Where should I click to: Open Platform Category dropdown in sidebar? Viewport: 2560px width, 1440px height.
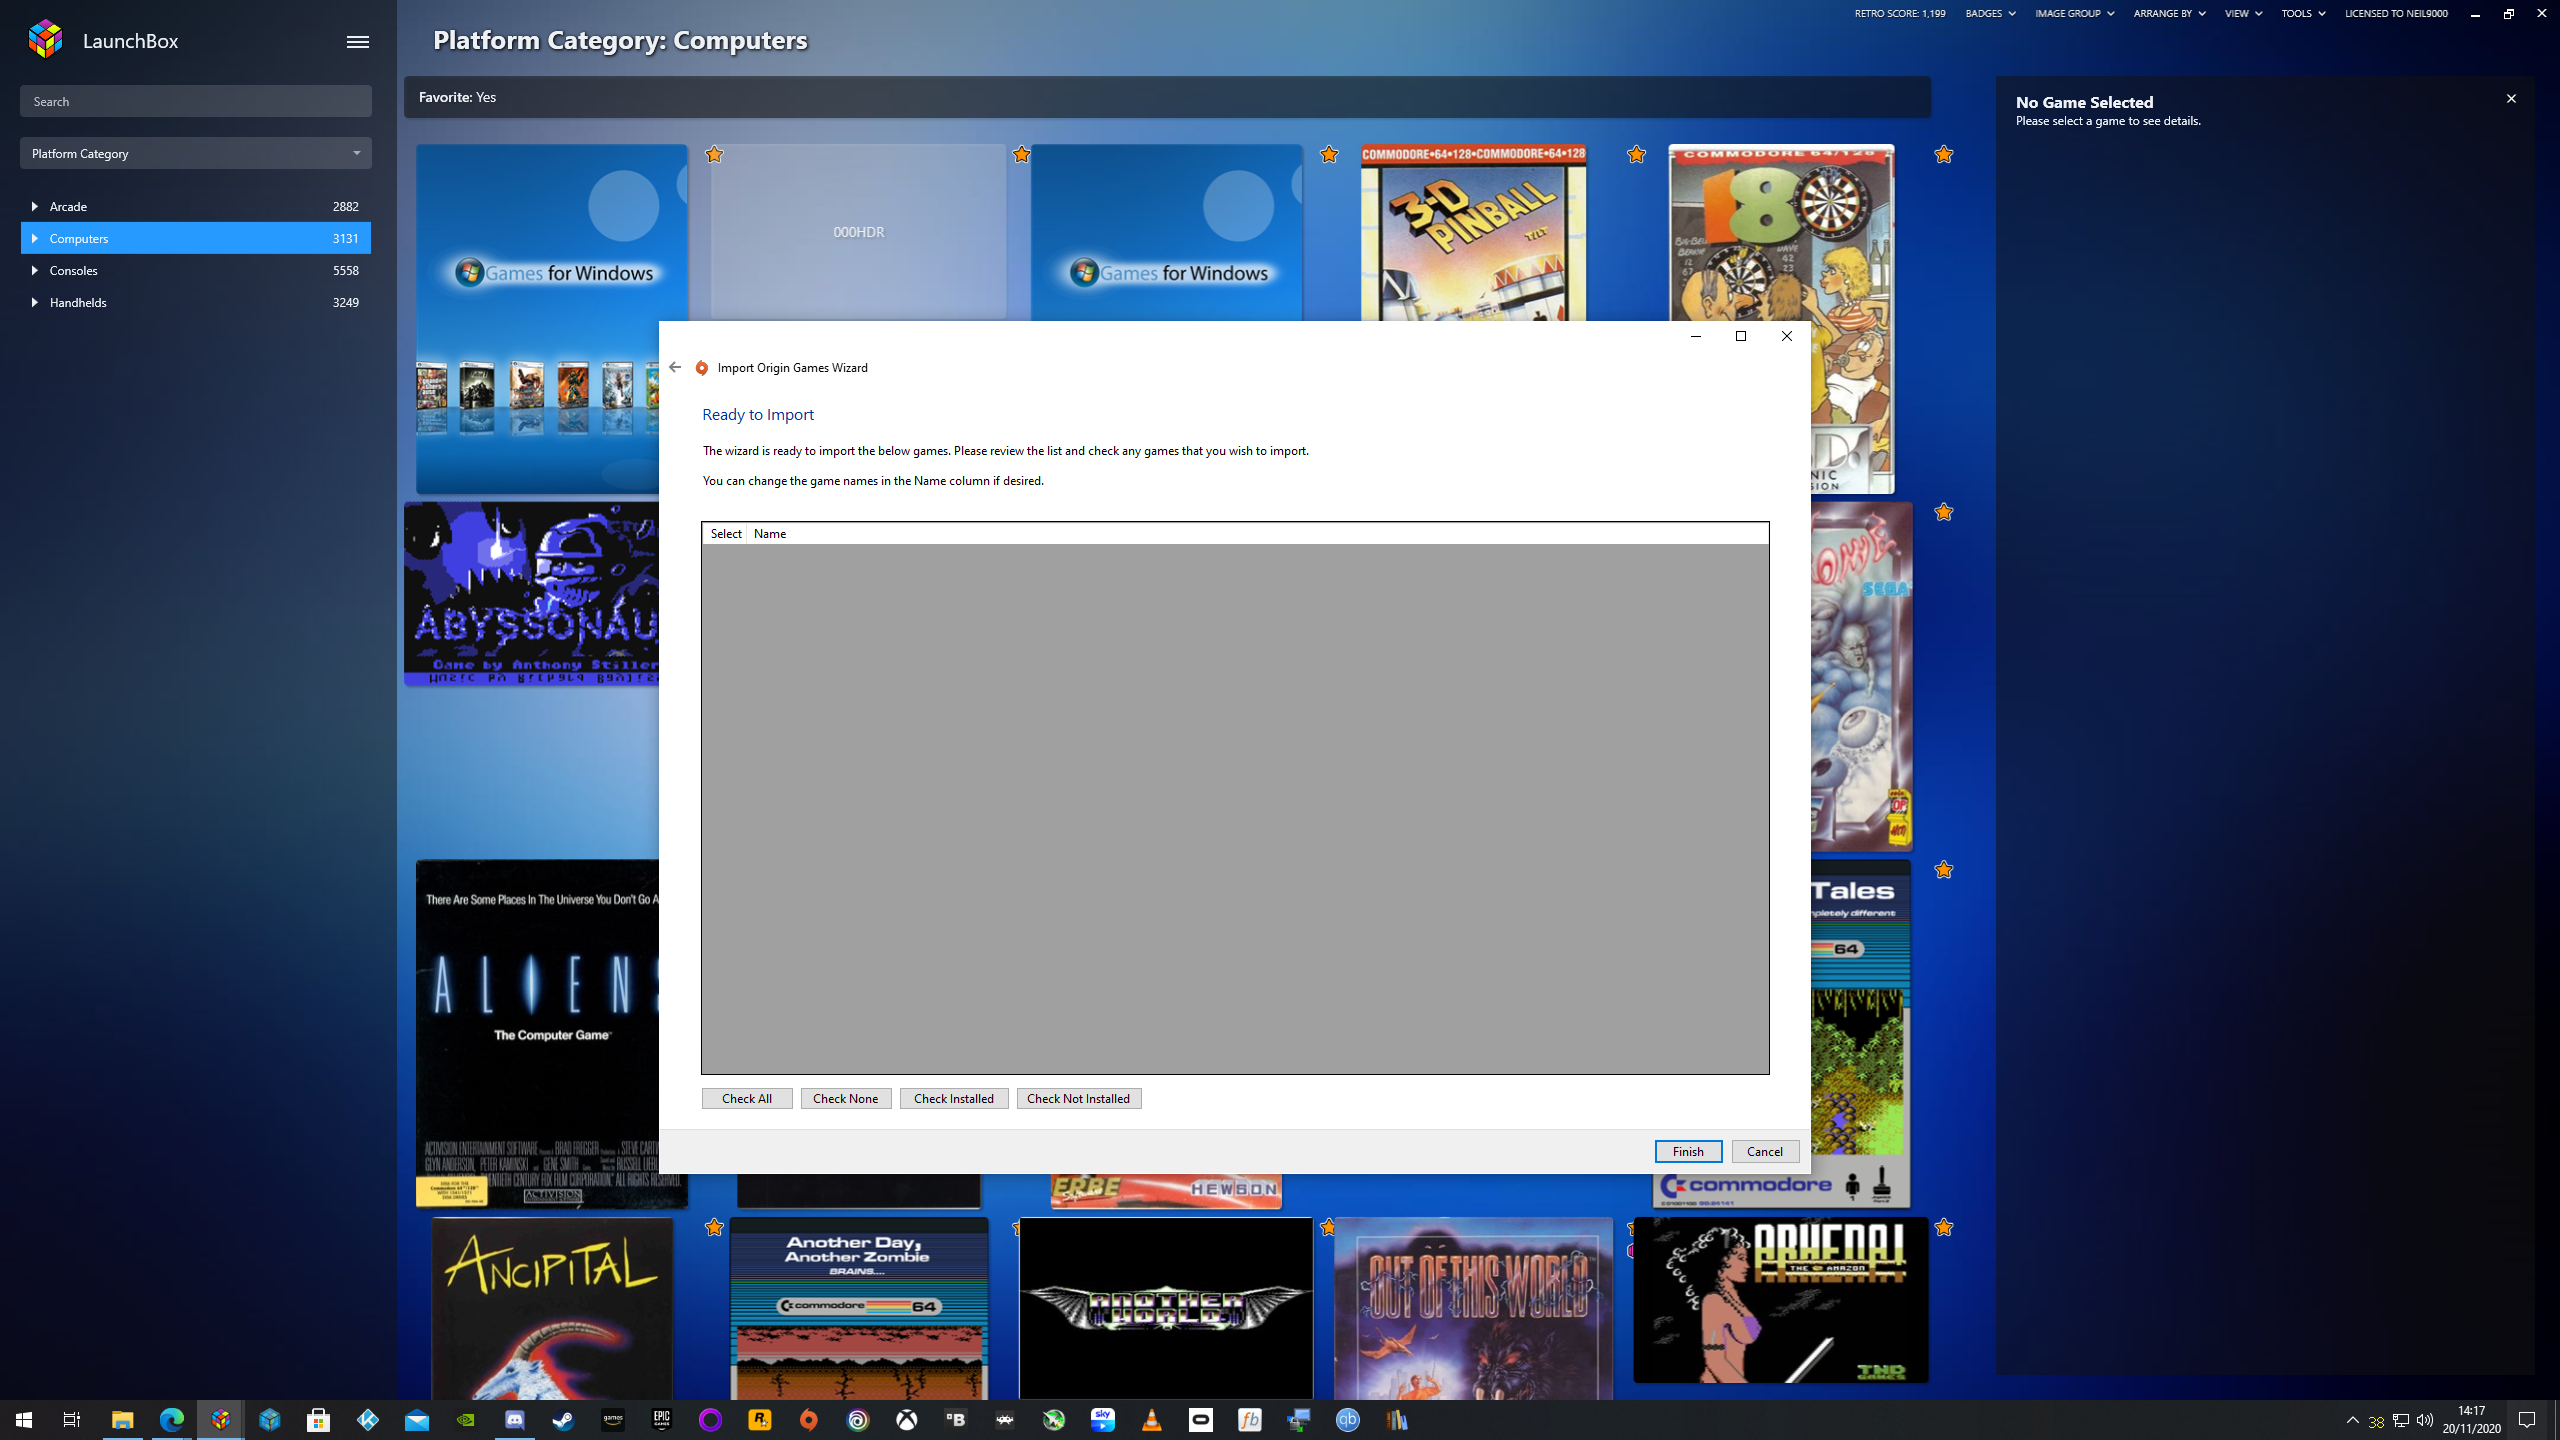point(196,153)
